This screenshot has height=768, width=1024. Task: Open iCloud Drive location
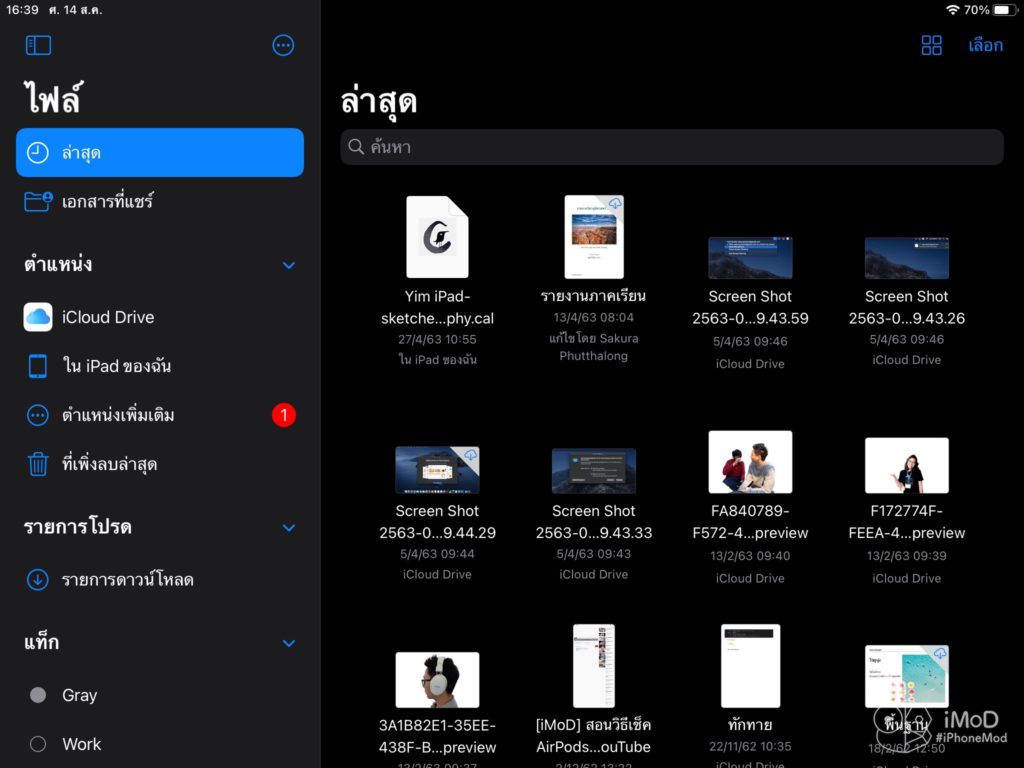click(x=108, y=317)
